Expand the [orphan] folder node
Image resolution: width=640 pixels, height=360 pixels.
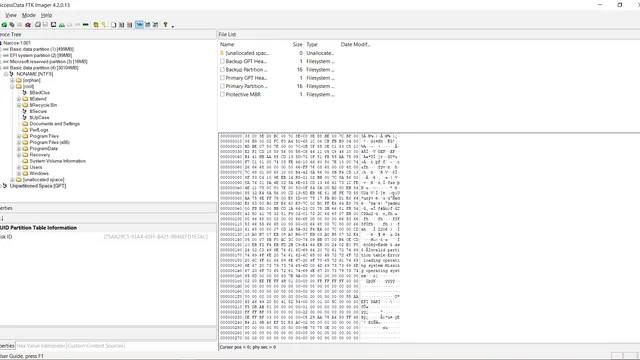click(x=12, y=80)
